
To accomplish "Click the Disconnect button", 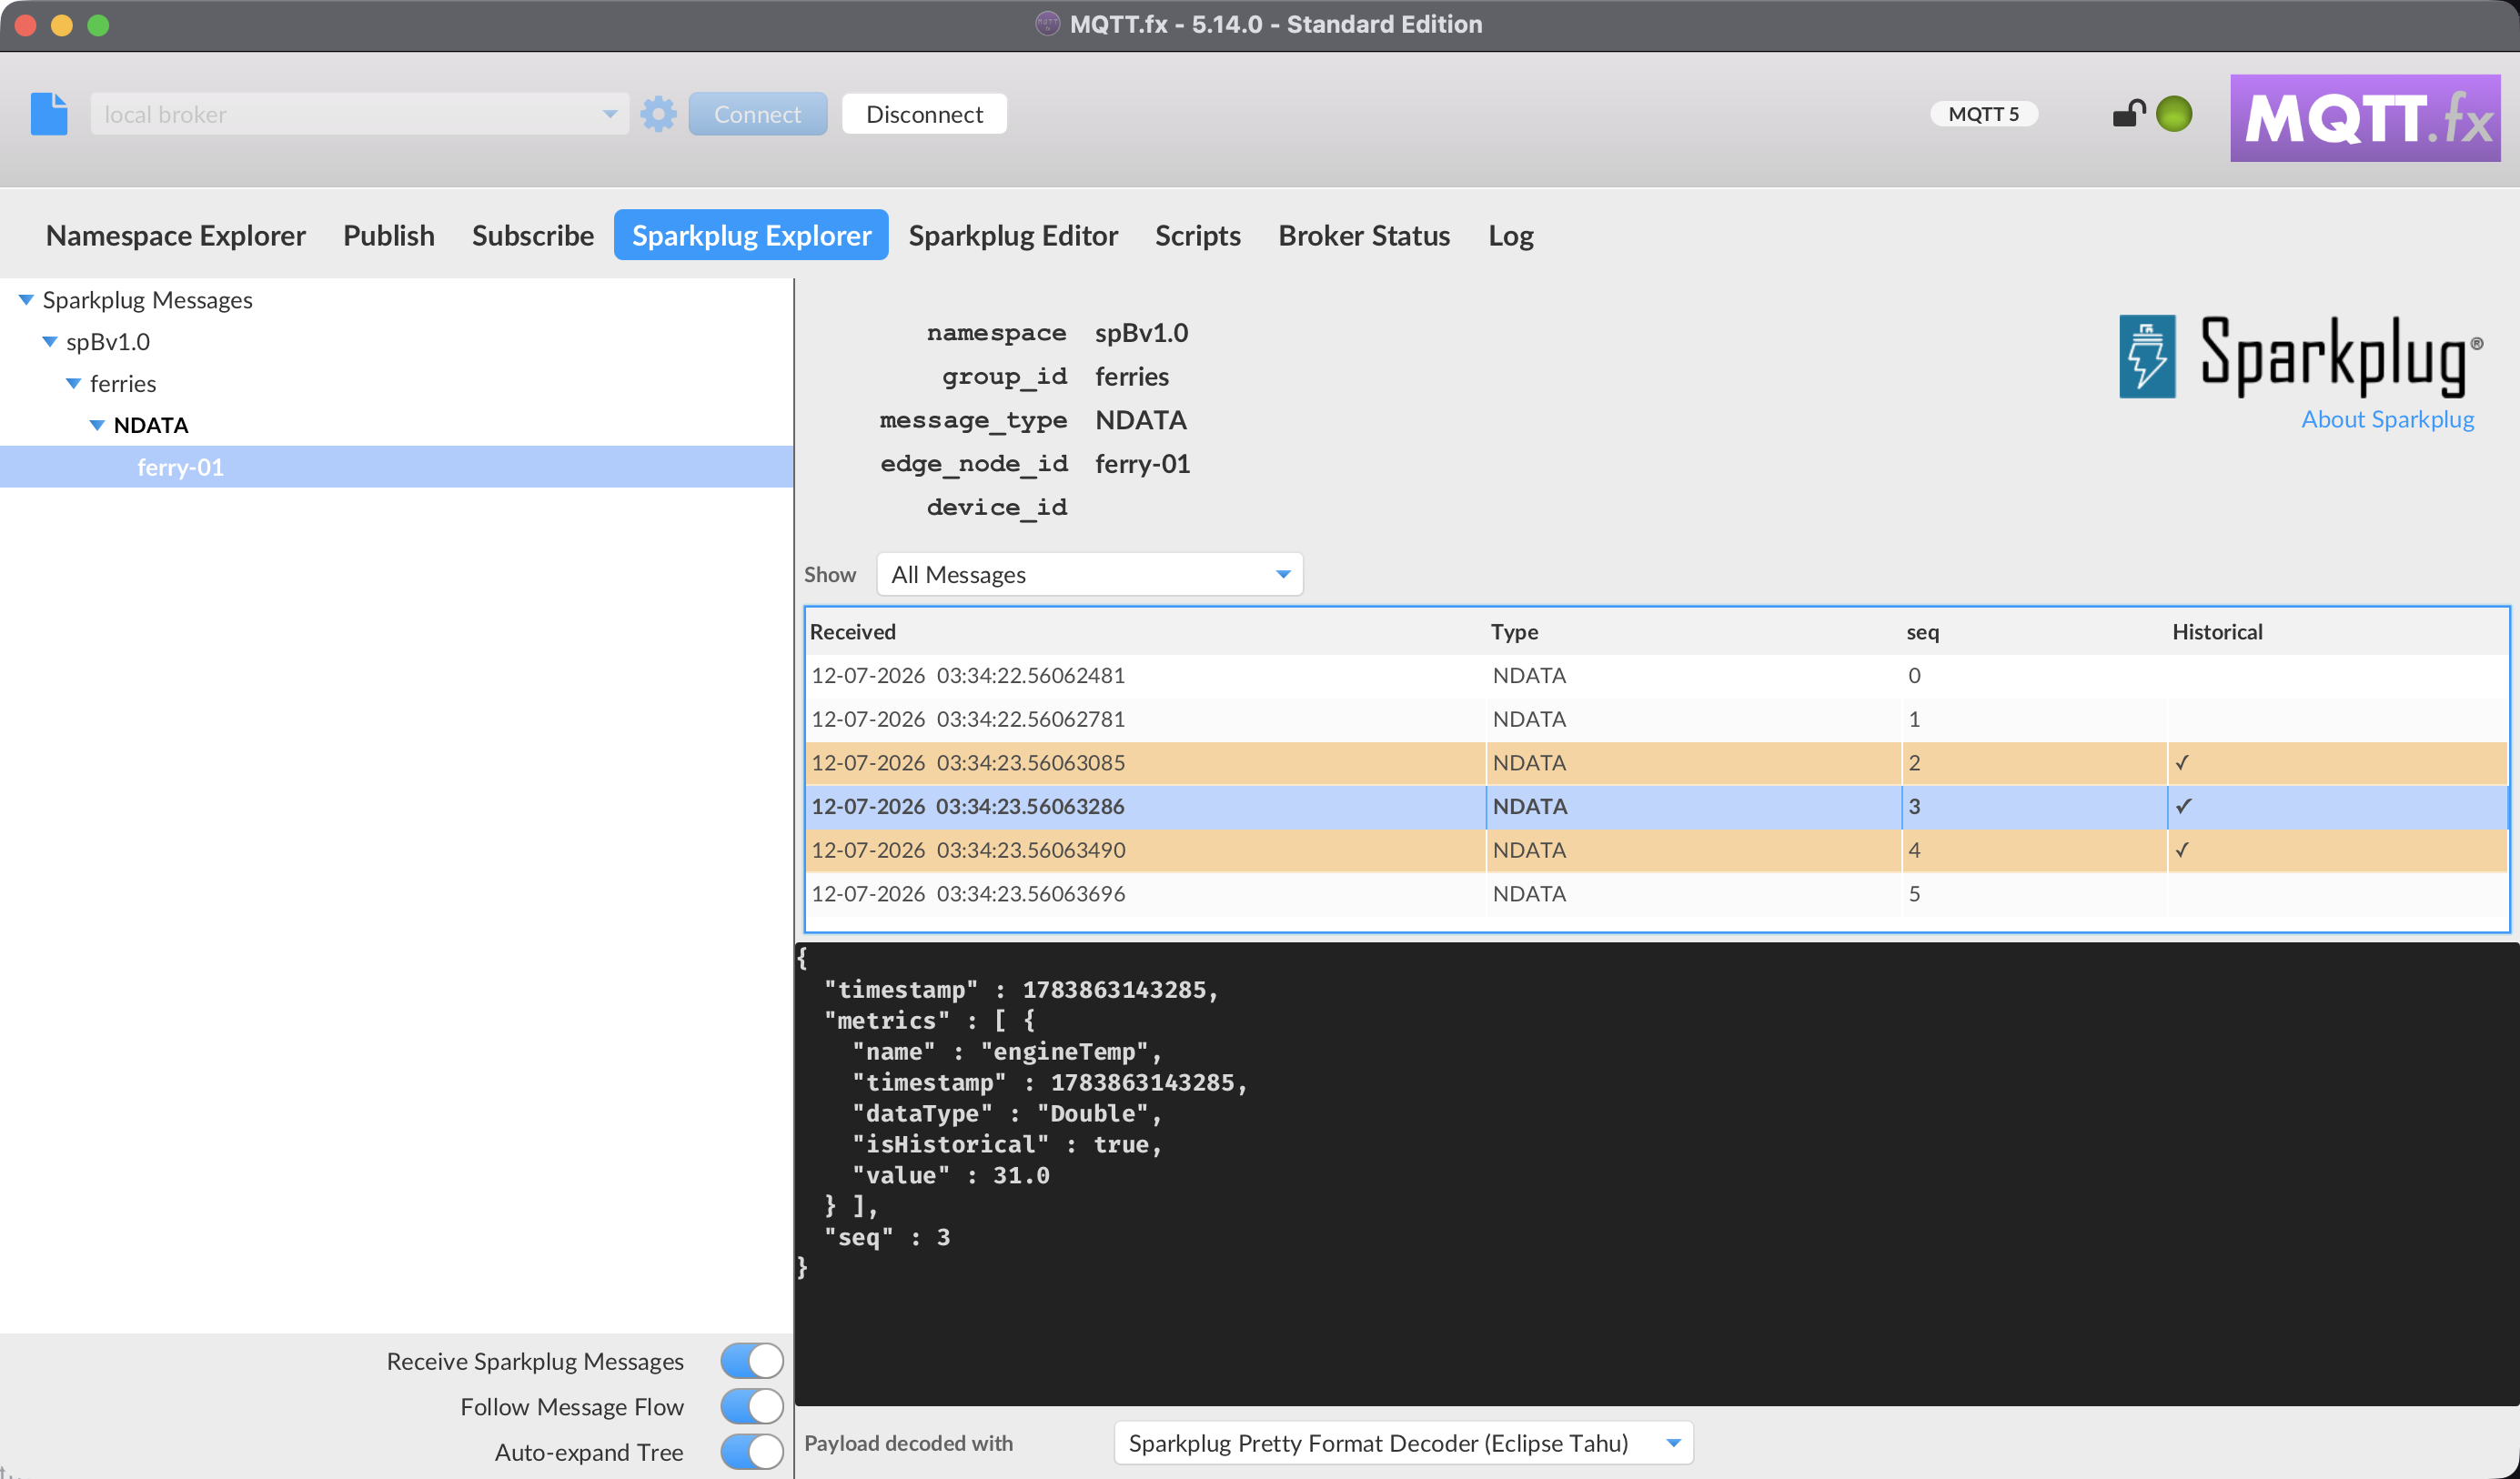I will (x=924, y=114).
